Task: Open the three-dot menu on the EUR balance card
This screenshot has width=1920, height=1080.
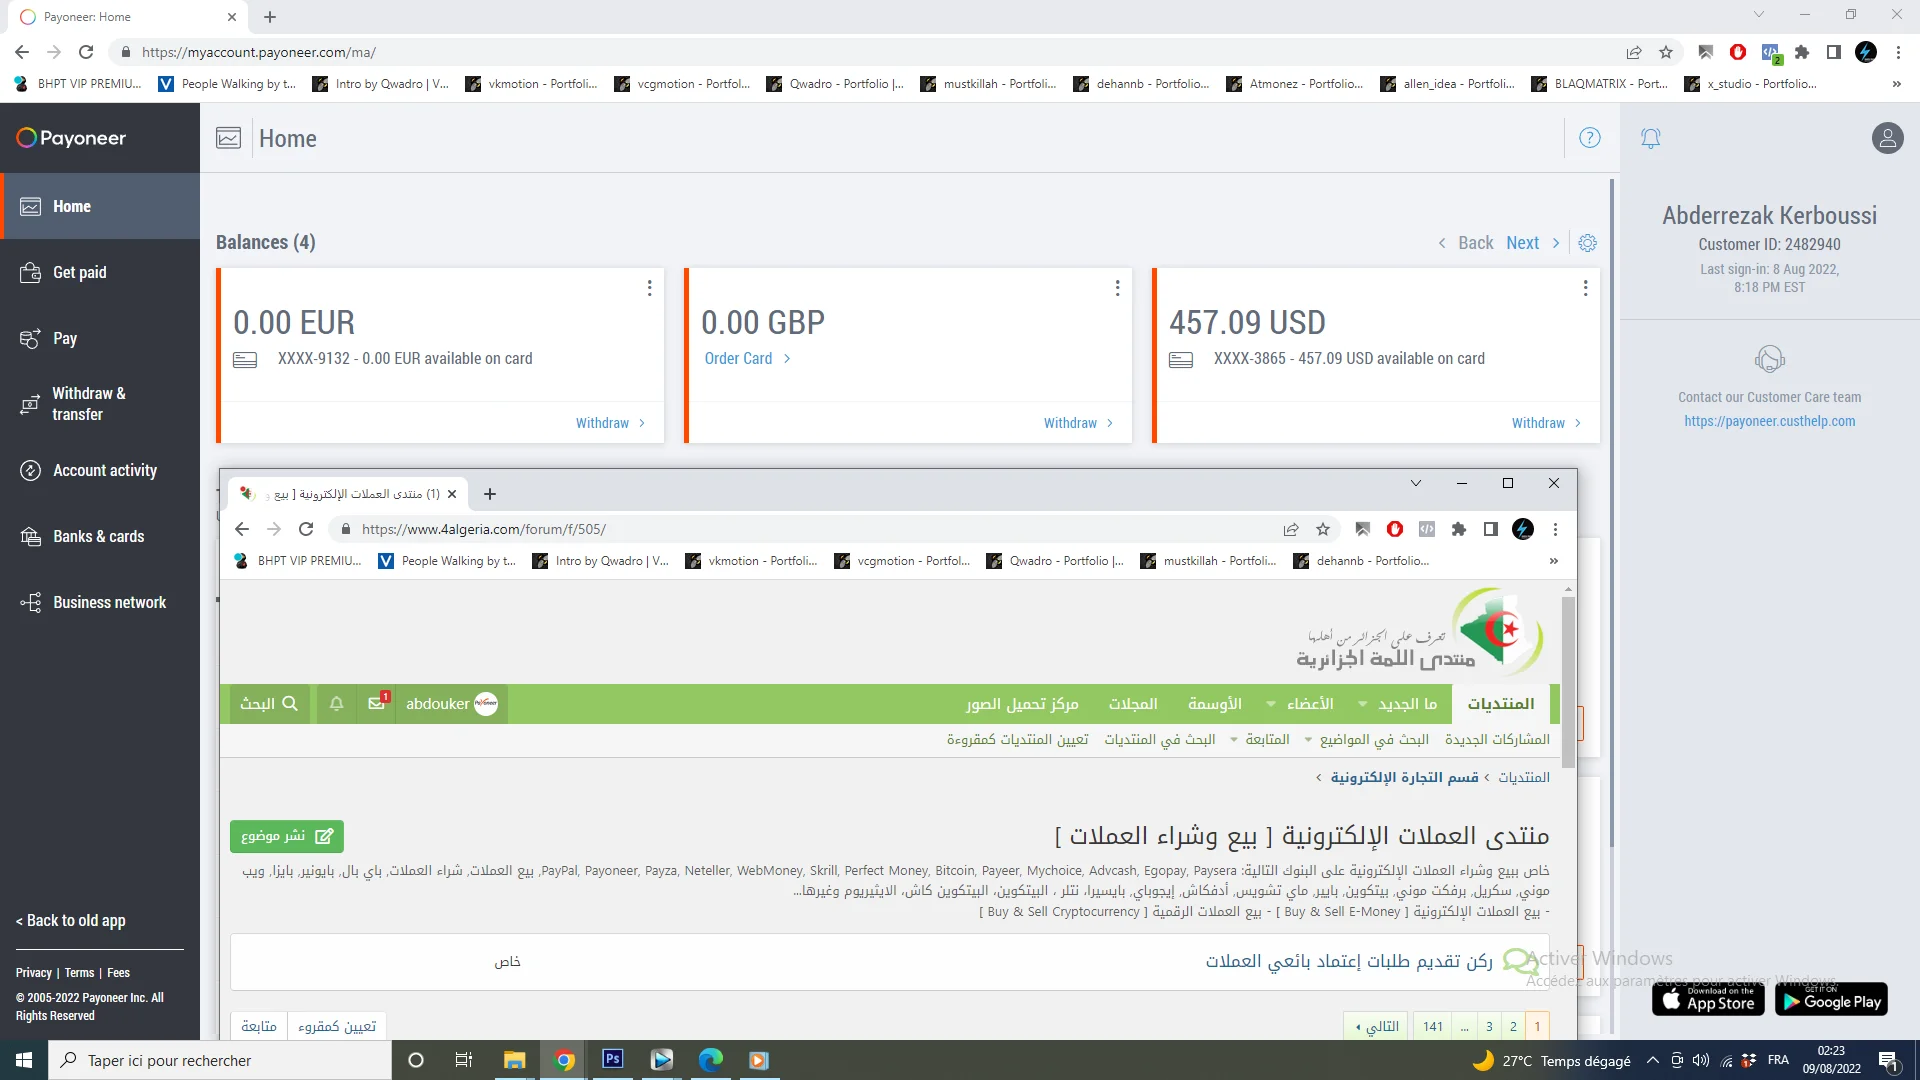Action: (649, 288)
